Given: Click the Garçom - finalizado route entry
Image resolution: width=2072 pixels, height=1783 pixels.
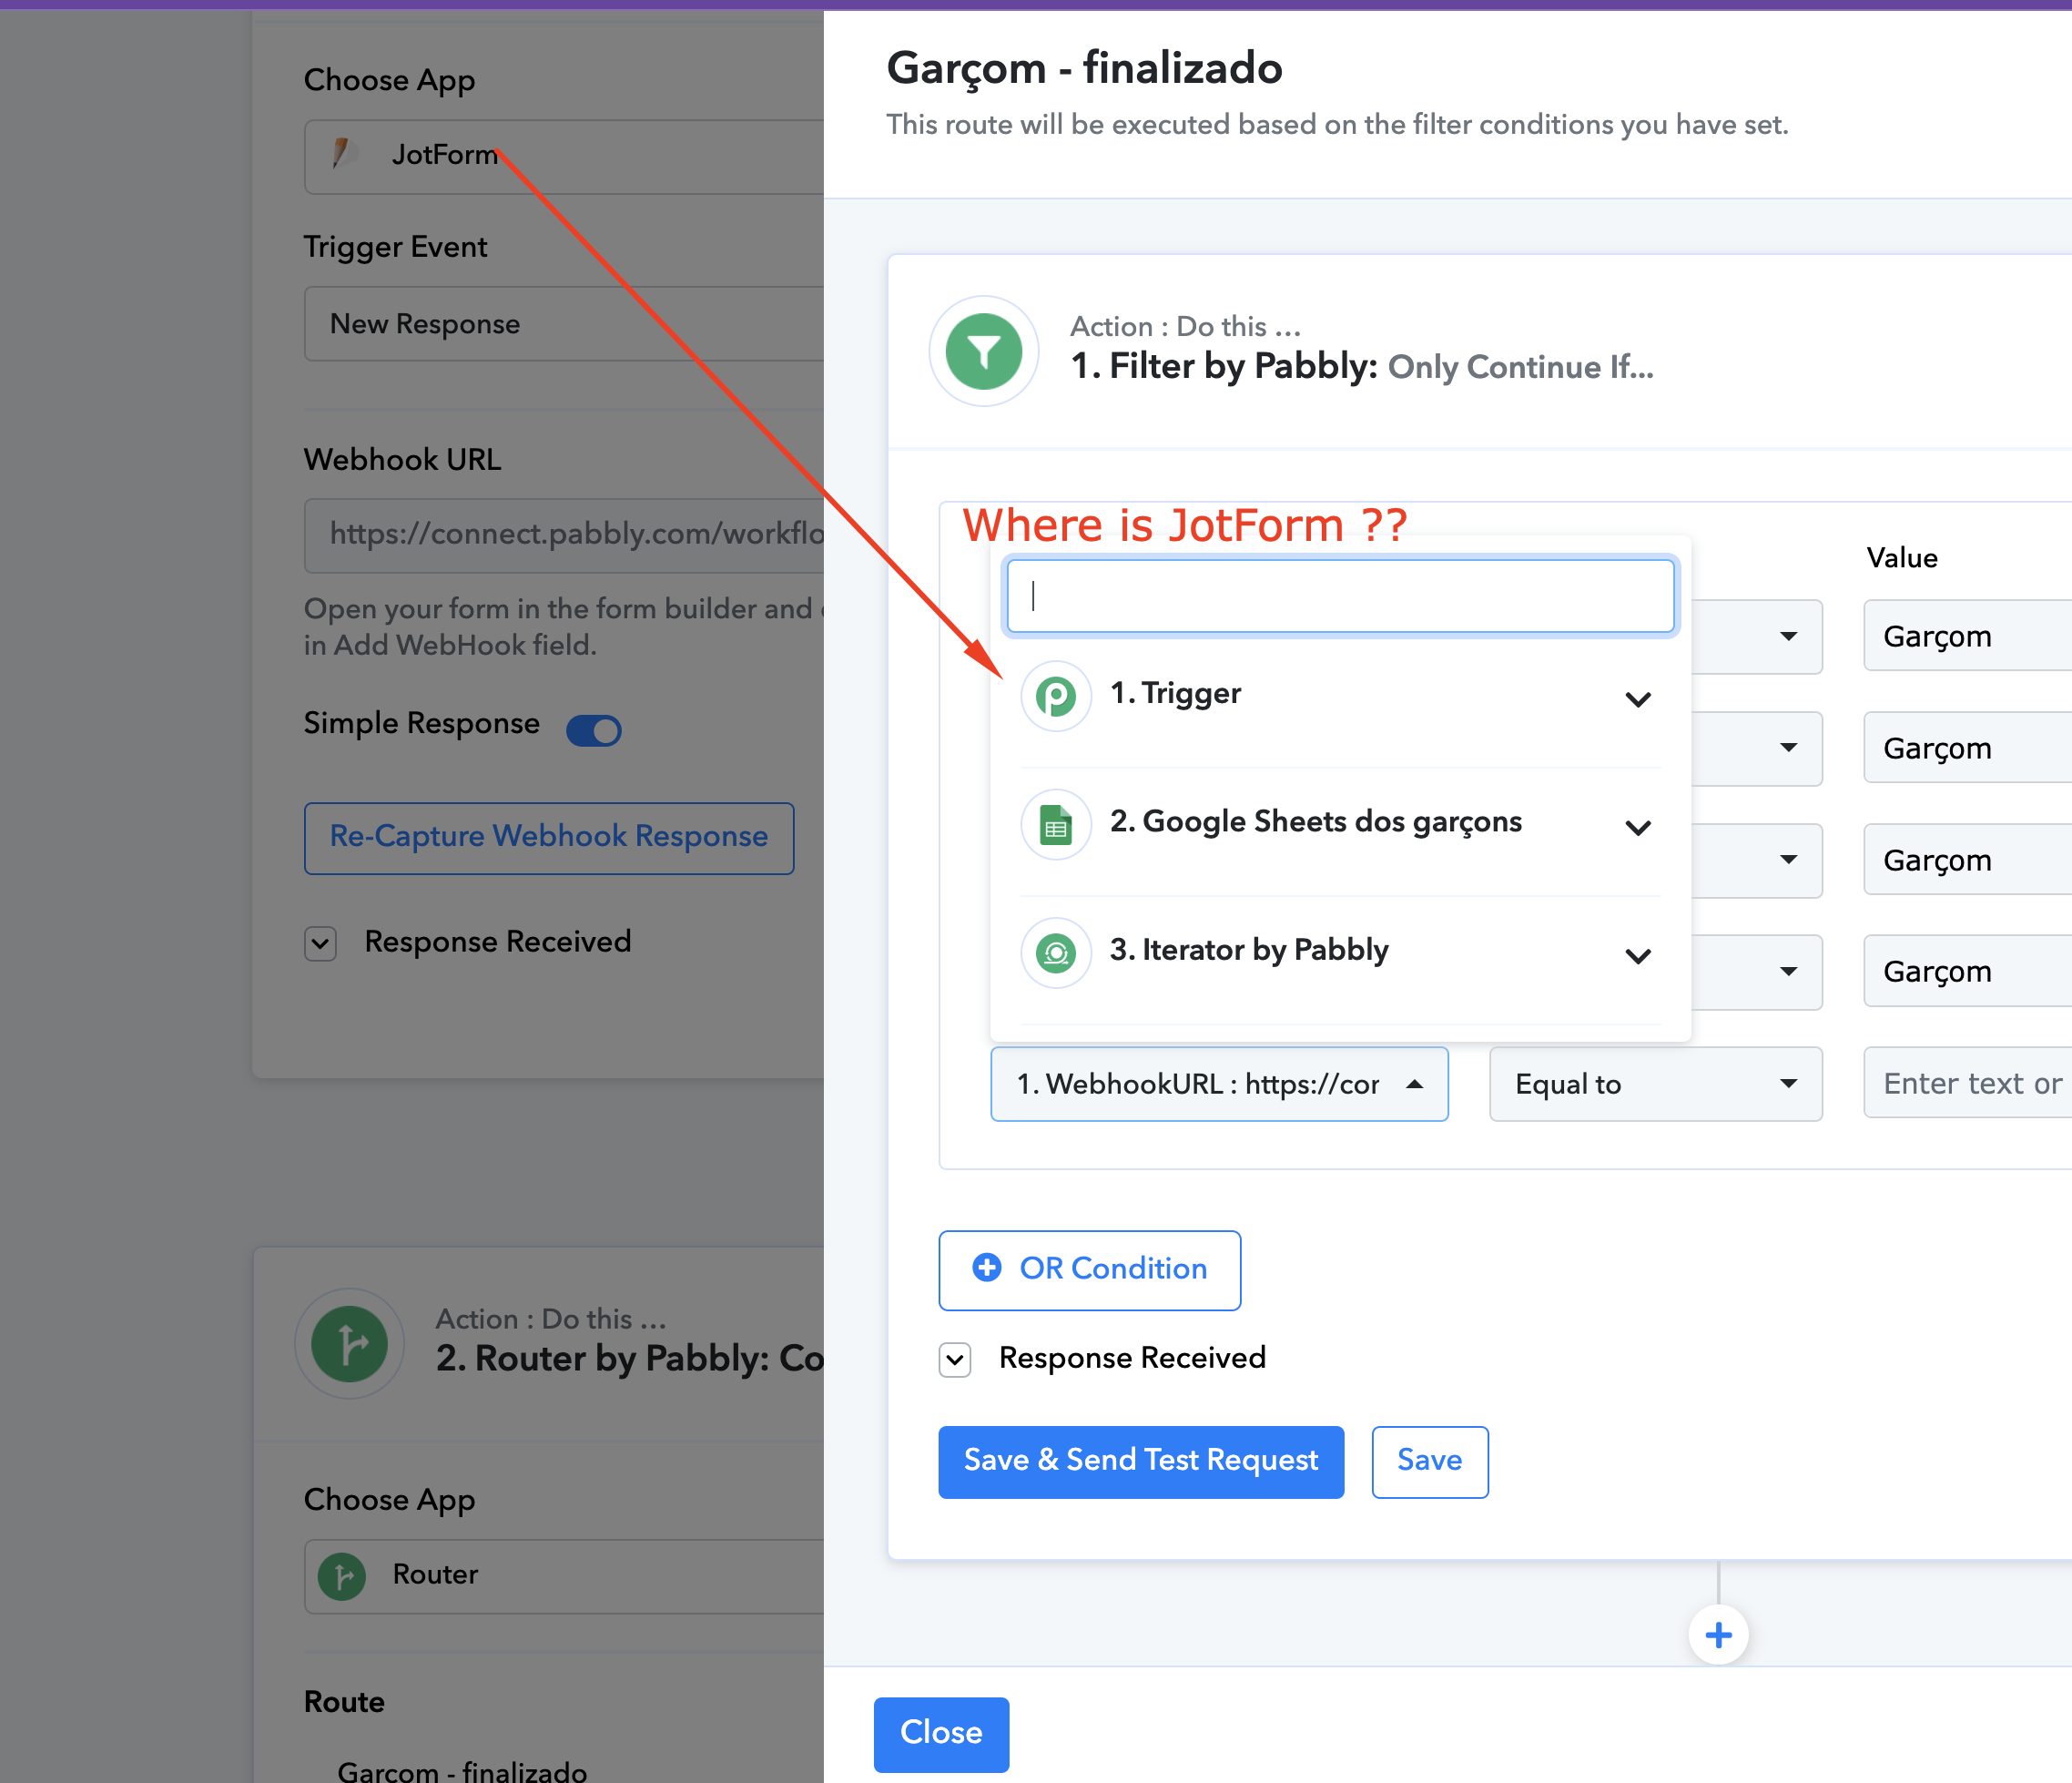Looking at the screenshot, I should (x=462, y=1771).
